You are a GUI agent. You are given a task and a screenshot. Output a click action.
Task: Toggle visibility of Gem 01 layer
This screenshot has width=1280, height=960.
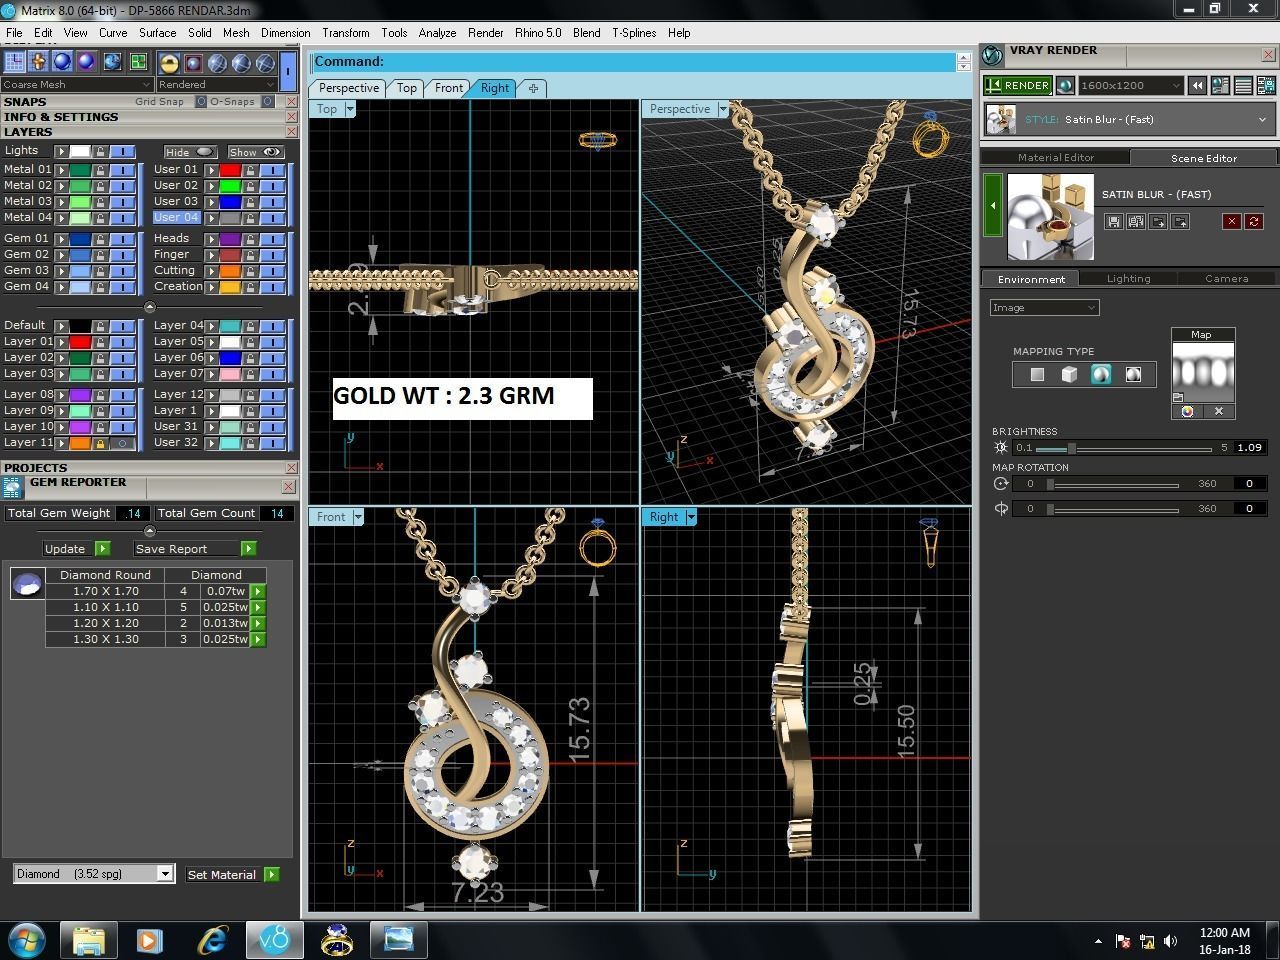click(x=122, y=239)
